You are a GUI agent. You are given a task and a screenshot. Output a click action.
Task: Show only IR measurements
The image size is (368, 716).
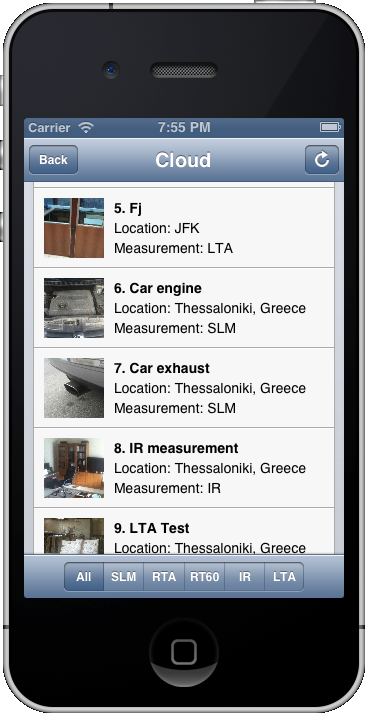[x=244, y=577]
